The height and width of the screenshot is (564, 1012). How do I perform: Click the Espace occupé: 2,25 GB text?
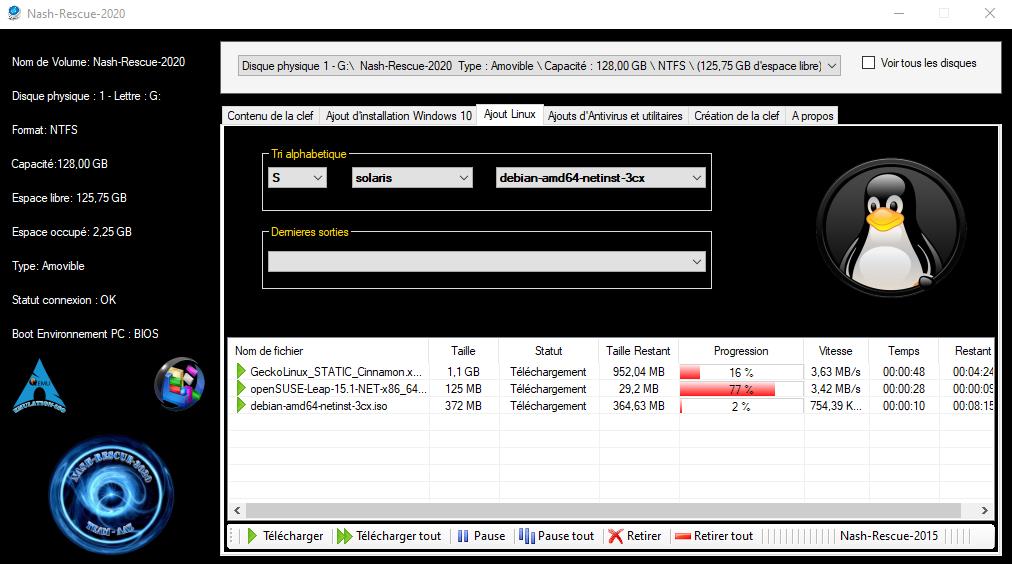click(x=72, y=232)
